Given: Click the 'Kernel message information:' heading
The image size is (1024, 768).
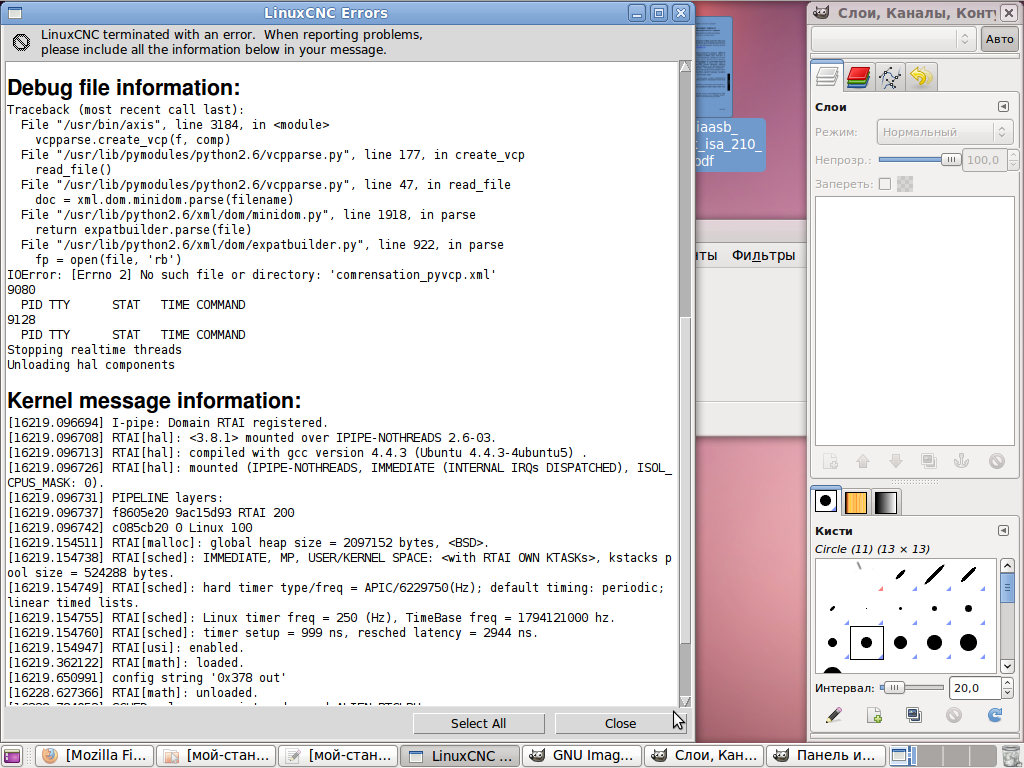Looking at the screenshot, I should [154, 400].
